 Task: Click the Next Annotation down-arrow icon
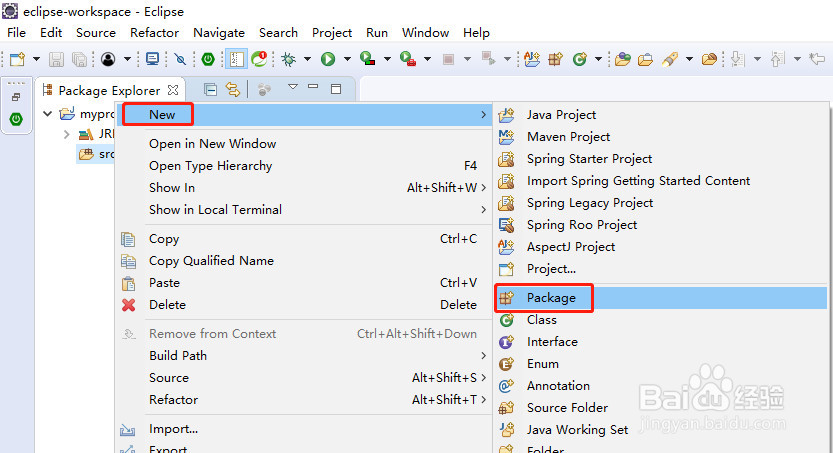[x=737, y=59]
